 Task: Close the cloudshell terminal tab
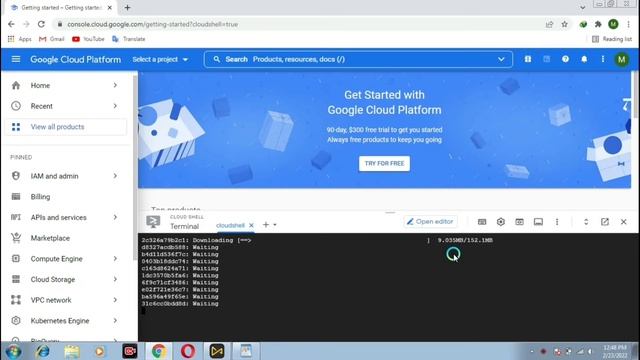(x=251, y=225)
